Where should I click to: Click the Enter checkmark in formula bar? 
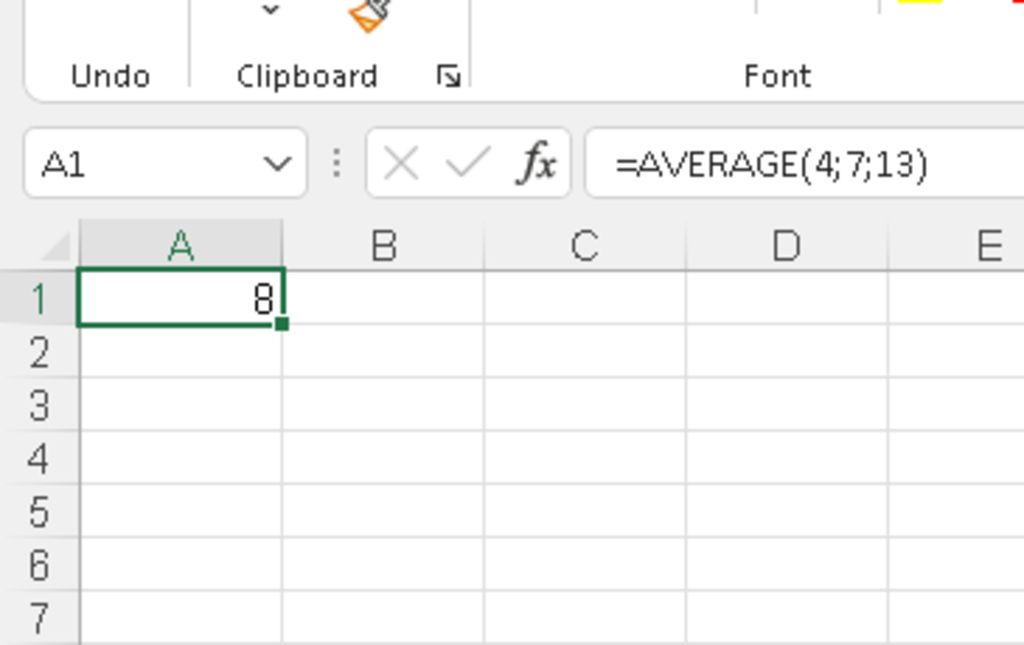pyautogui.click(x=466, y=163)
